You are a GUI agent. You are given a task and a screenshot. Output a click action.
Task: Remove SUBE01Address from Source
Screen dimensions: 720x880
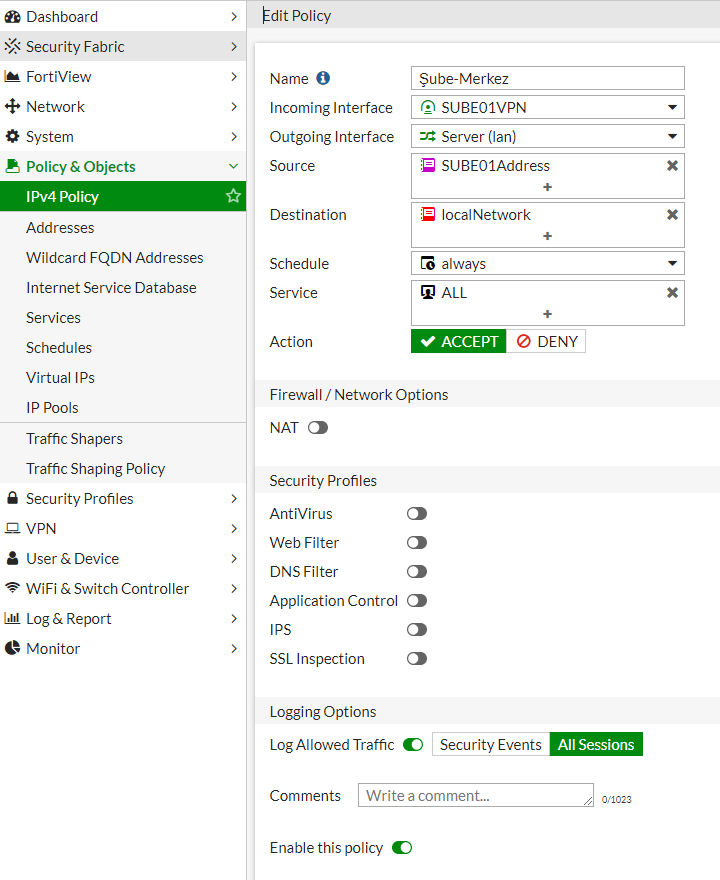point(672,166)
